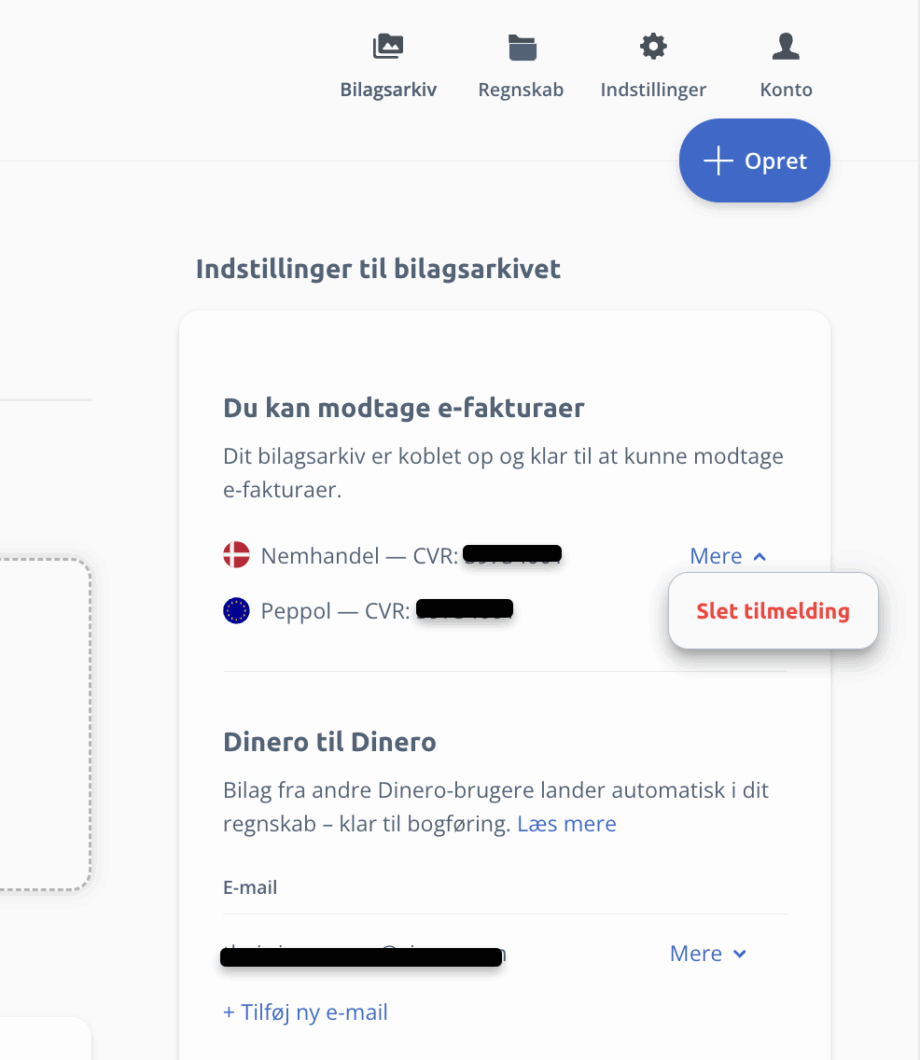Expand the Mere dropdown beside the e-mail

708,953
